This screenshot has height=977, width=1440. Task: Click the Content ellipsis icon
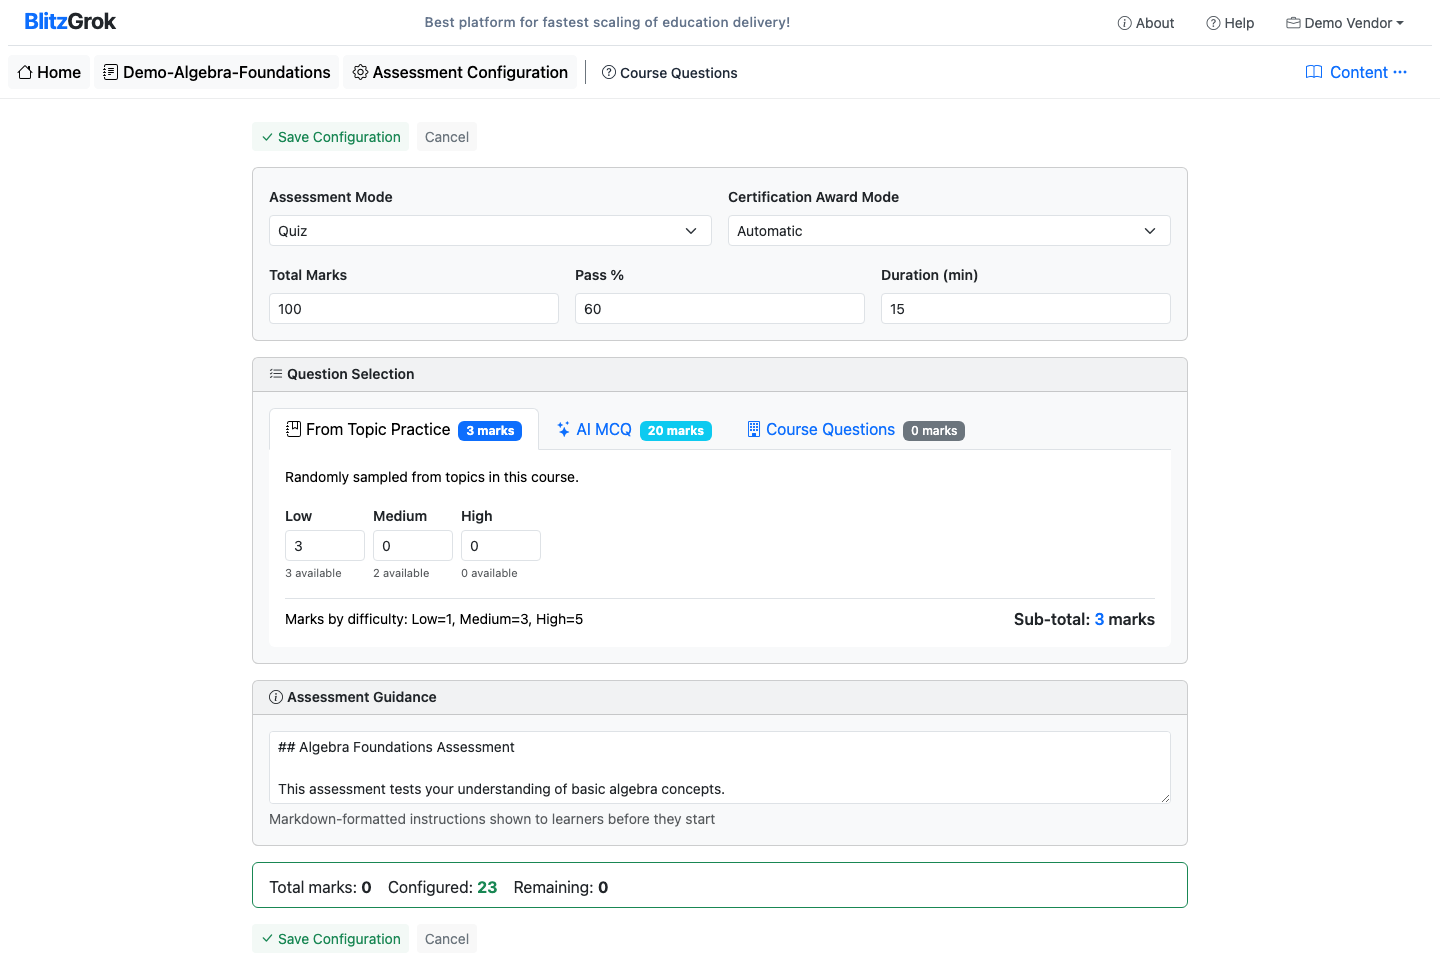pyautogui.click(x=1400, y=72)
